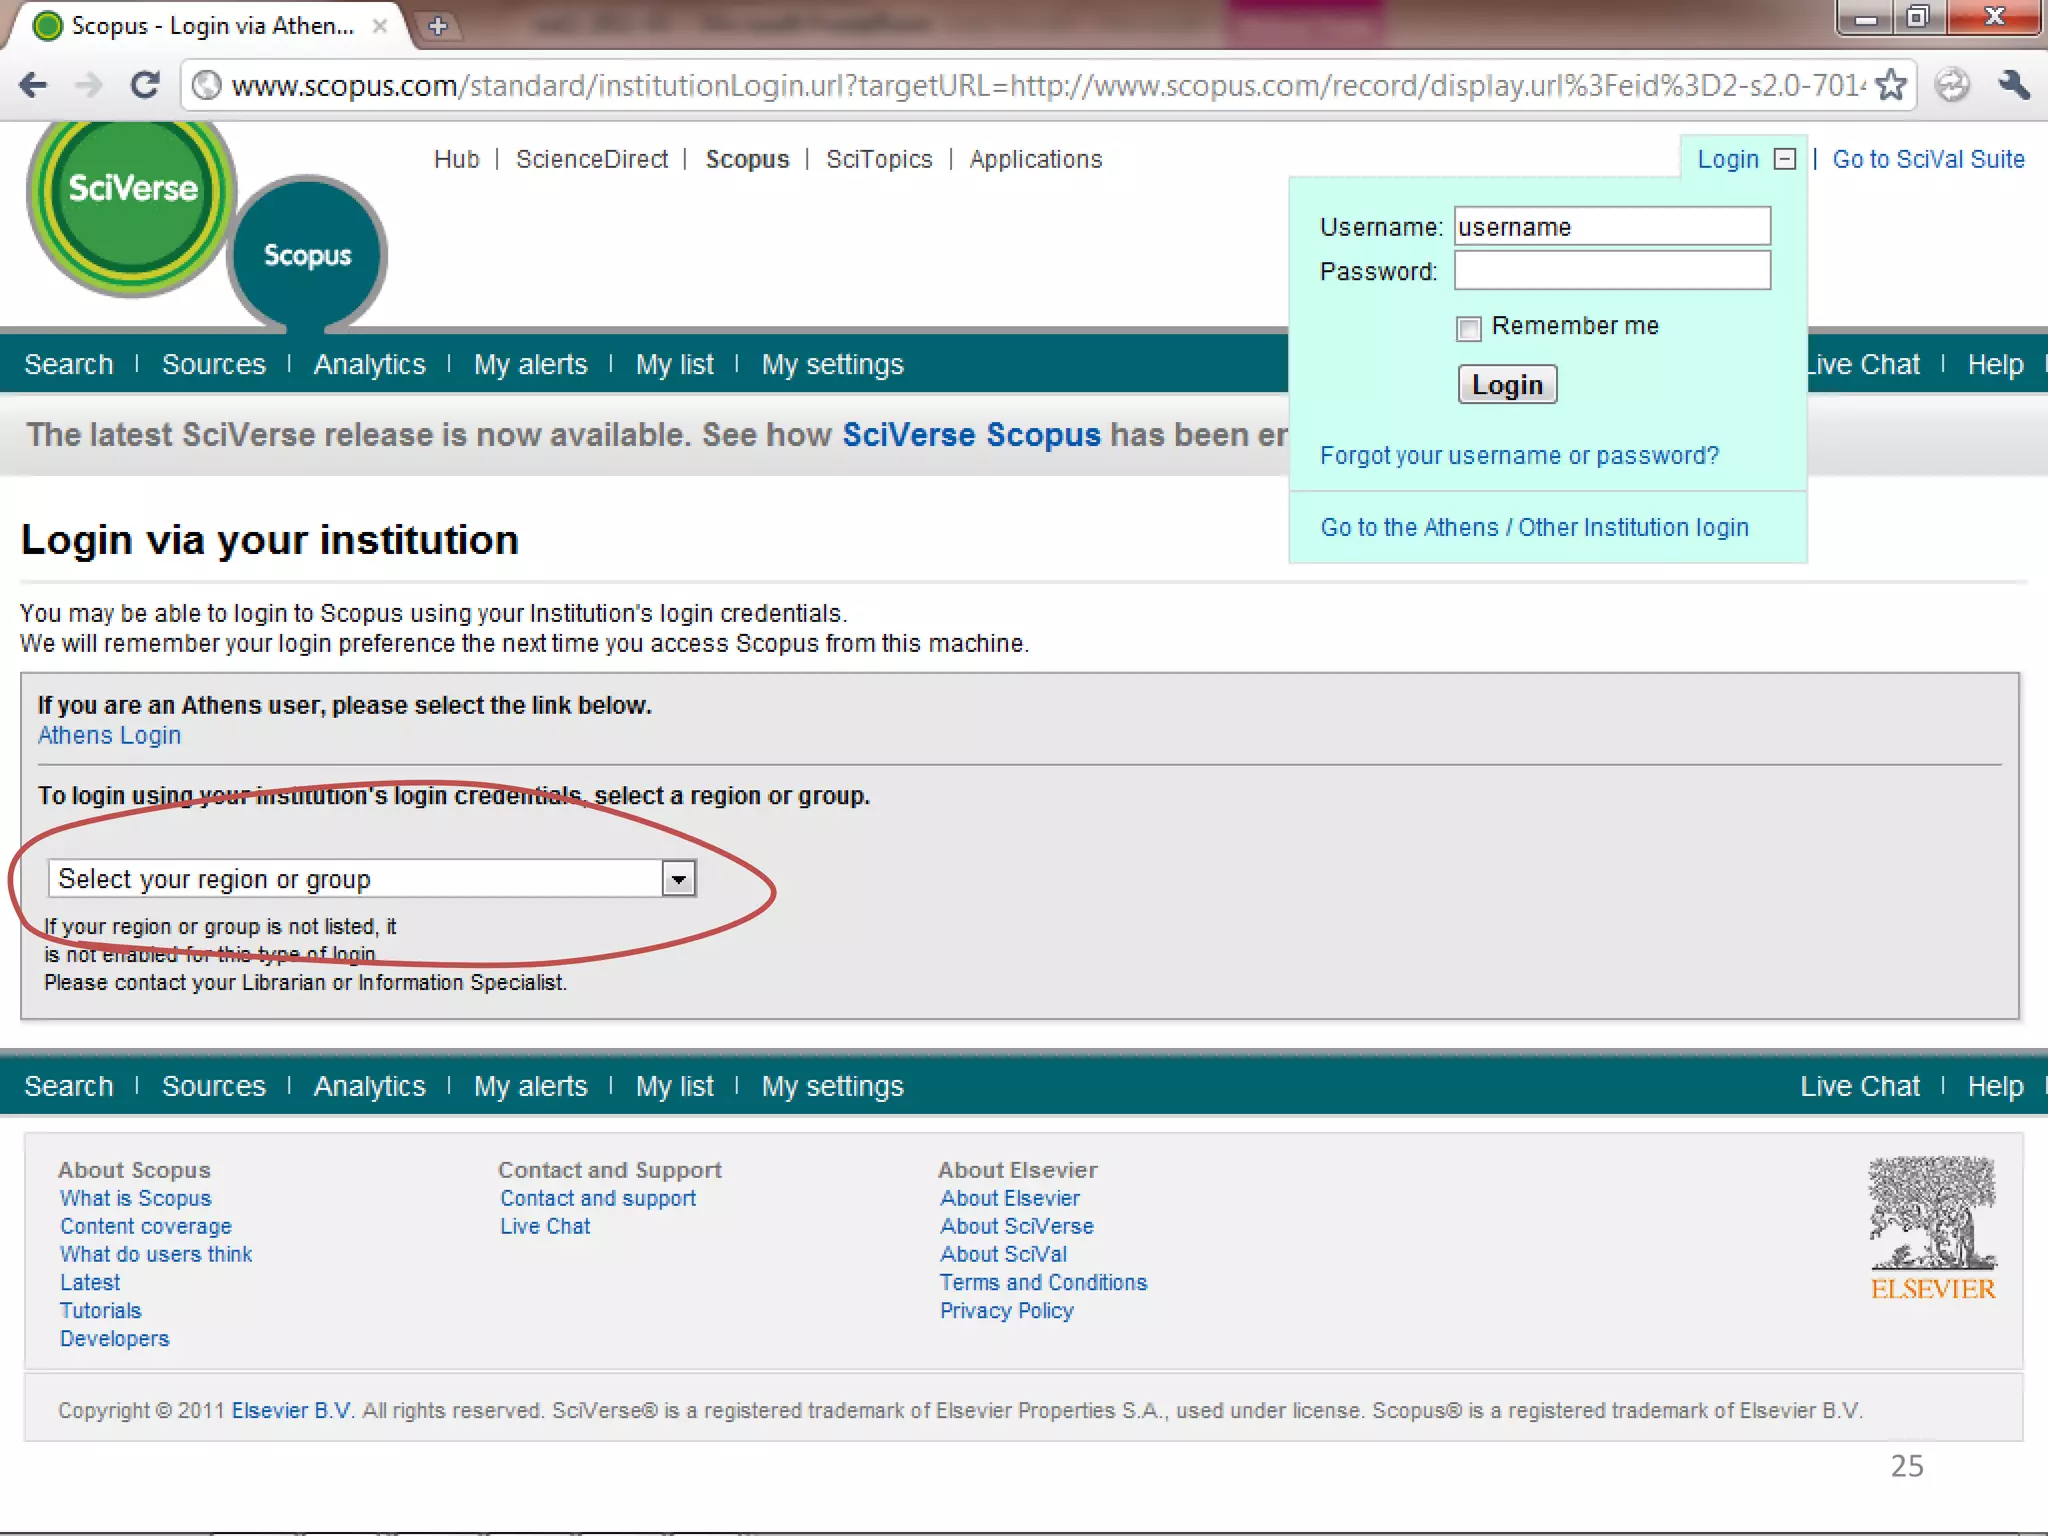The width and height of the screenshot is (2048, 1536).
Task: Open About Elsevier footer link
Action: (1010, 1198)
